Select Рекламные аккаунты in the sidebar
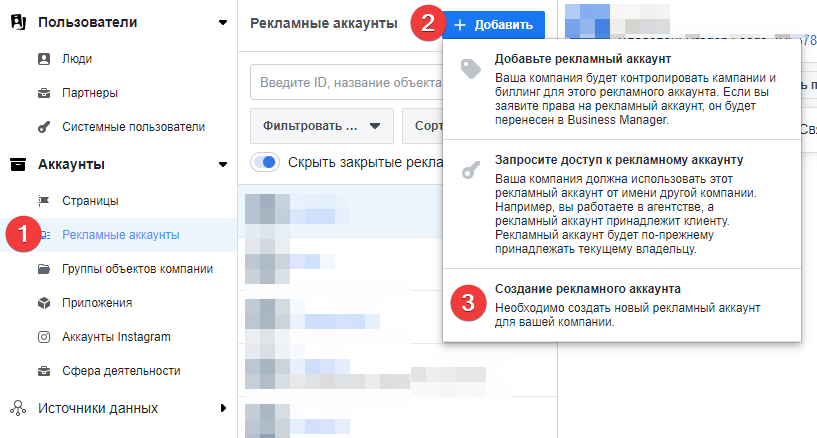The height and width of the screenshot is (438, 817). point(119,235)
